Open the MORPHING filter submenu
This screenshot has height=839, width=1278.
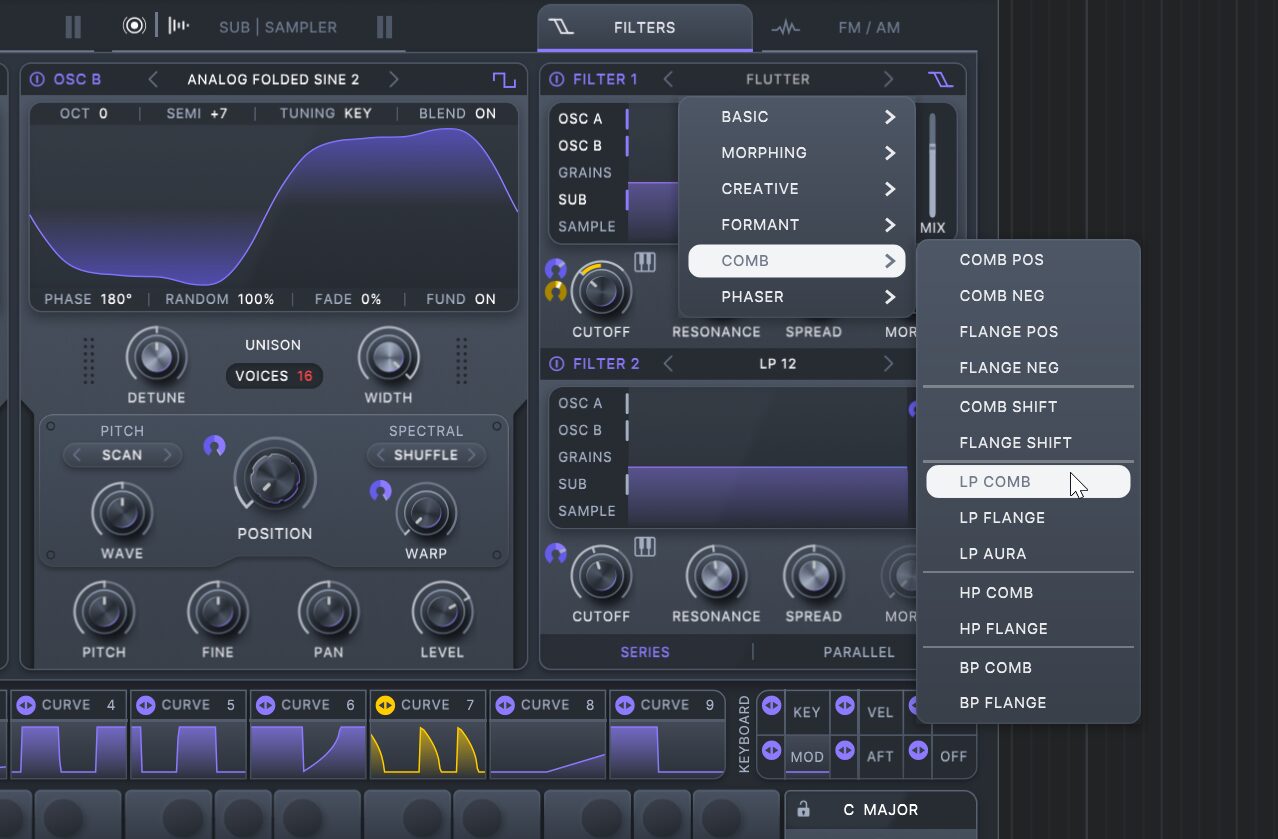pos(797,153)
